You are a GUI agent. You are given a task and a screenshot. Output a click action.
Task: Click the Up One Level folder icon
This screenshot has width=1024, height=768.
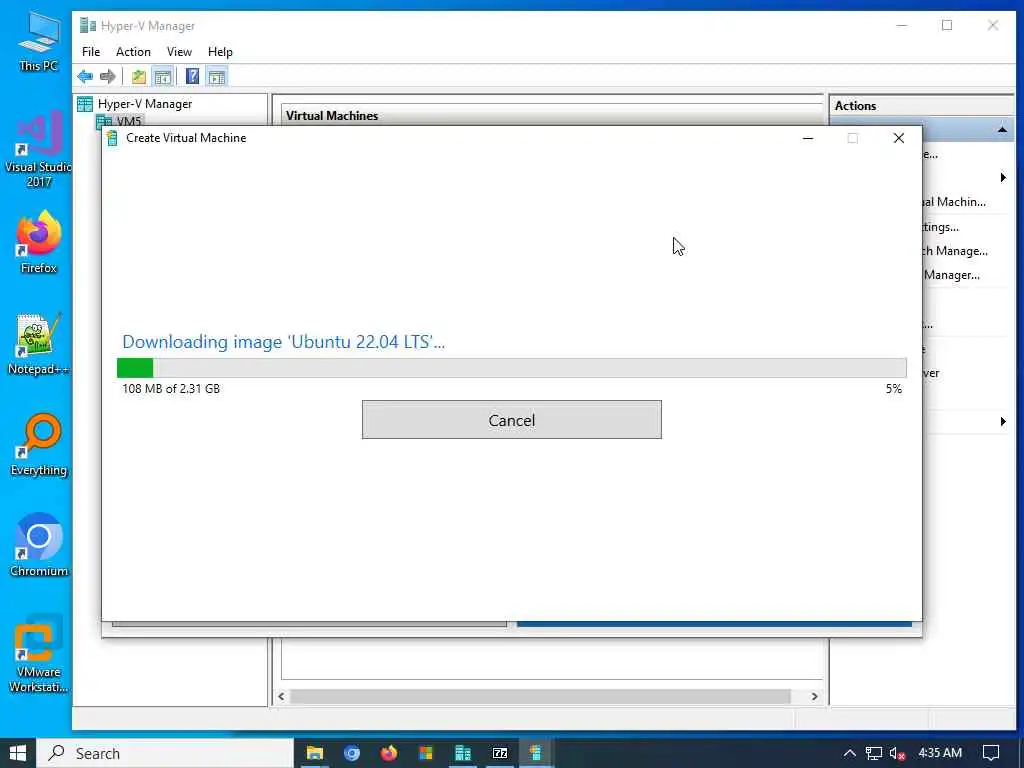click(x=138, y=76)
